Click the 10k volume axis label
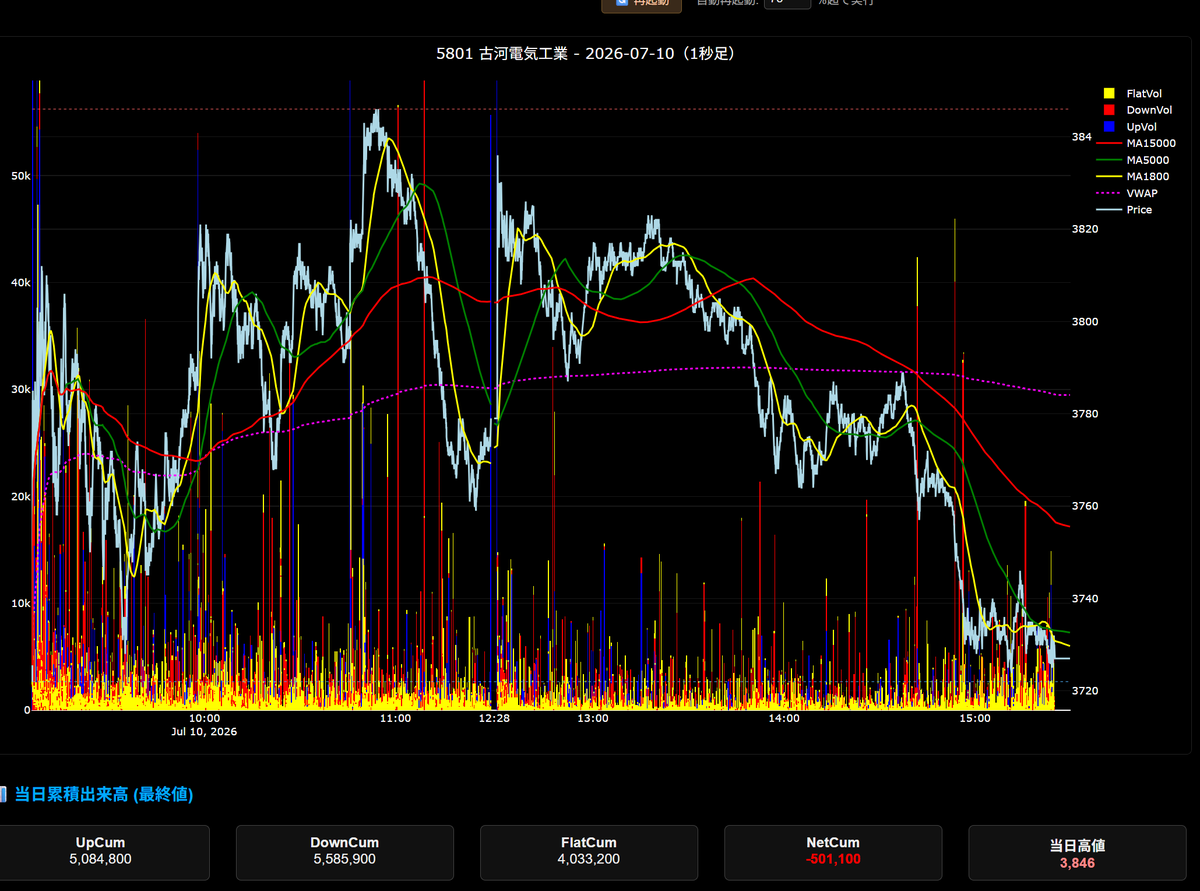This screenshot has width=1200, height=891. [20, 604]
